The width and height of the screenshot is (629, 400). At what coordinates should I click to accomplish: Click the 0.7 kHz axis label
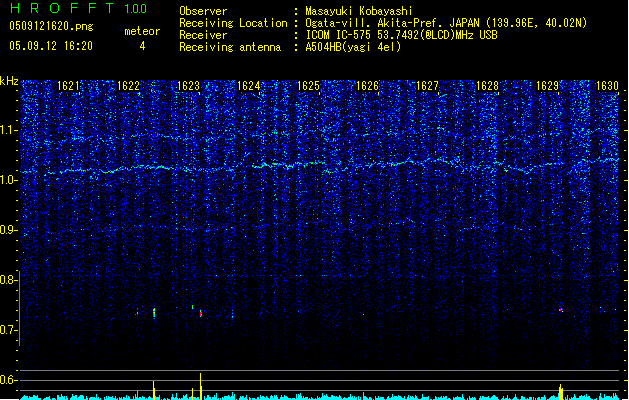(10, 330)
